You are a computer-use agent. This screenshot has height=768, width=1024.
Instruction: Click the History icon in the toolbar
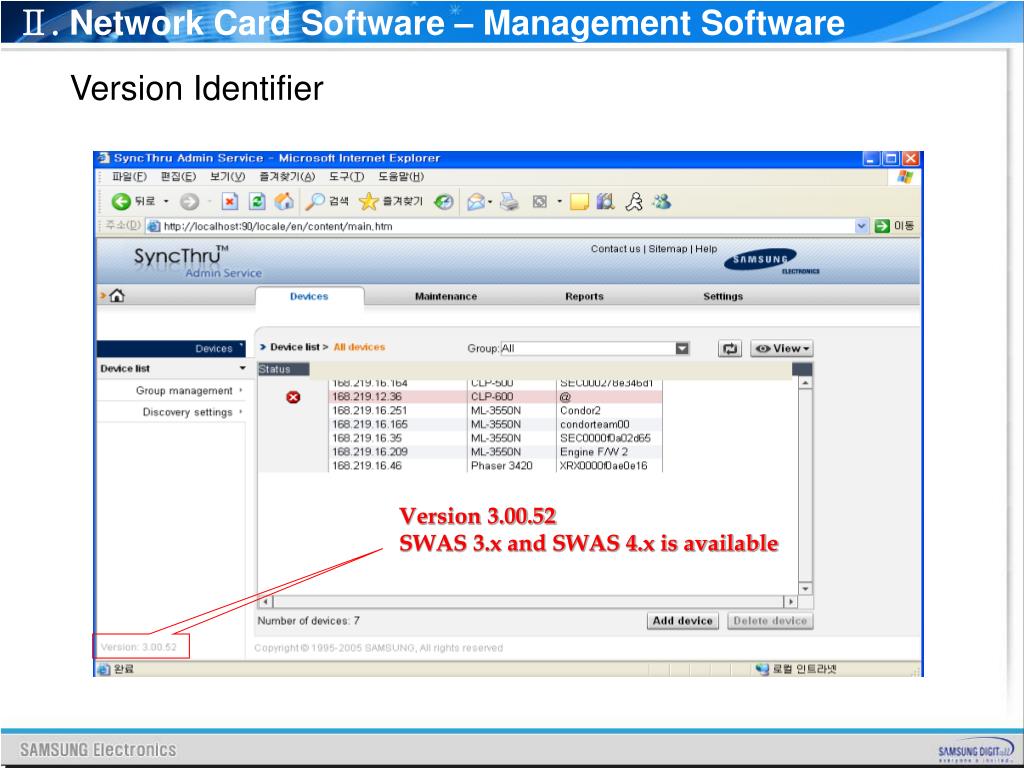443,202
